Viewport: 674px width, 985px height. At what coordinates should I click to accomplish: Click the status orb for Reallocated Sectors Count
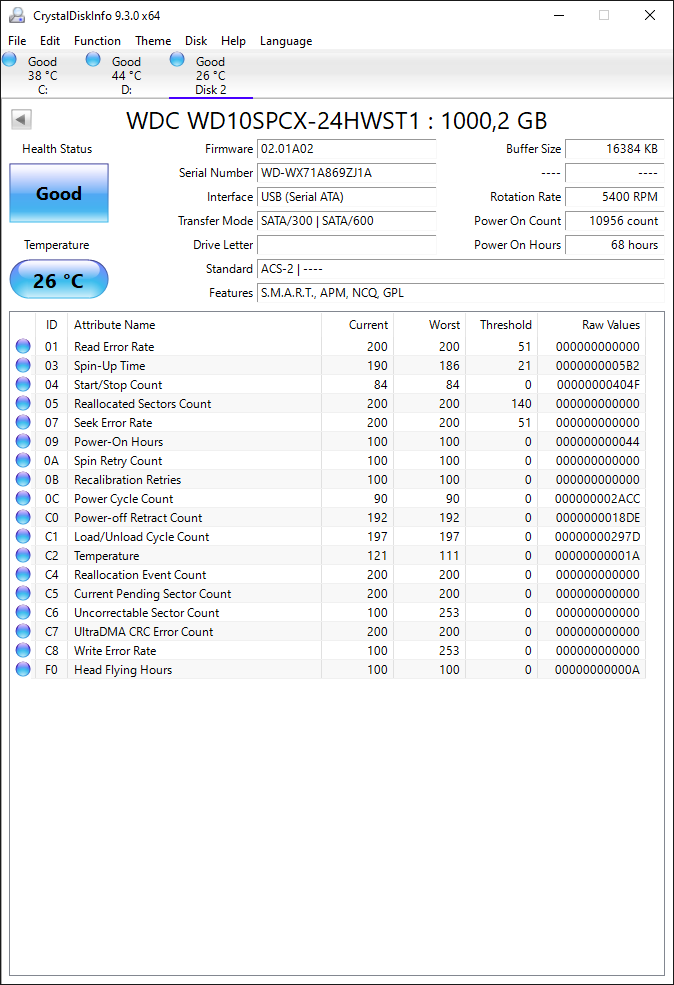23,403
